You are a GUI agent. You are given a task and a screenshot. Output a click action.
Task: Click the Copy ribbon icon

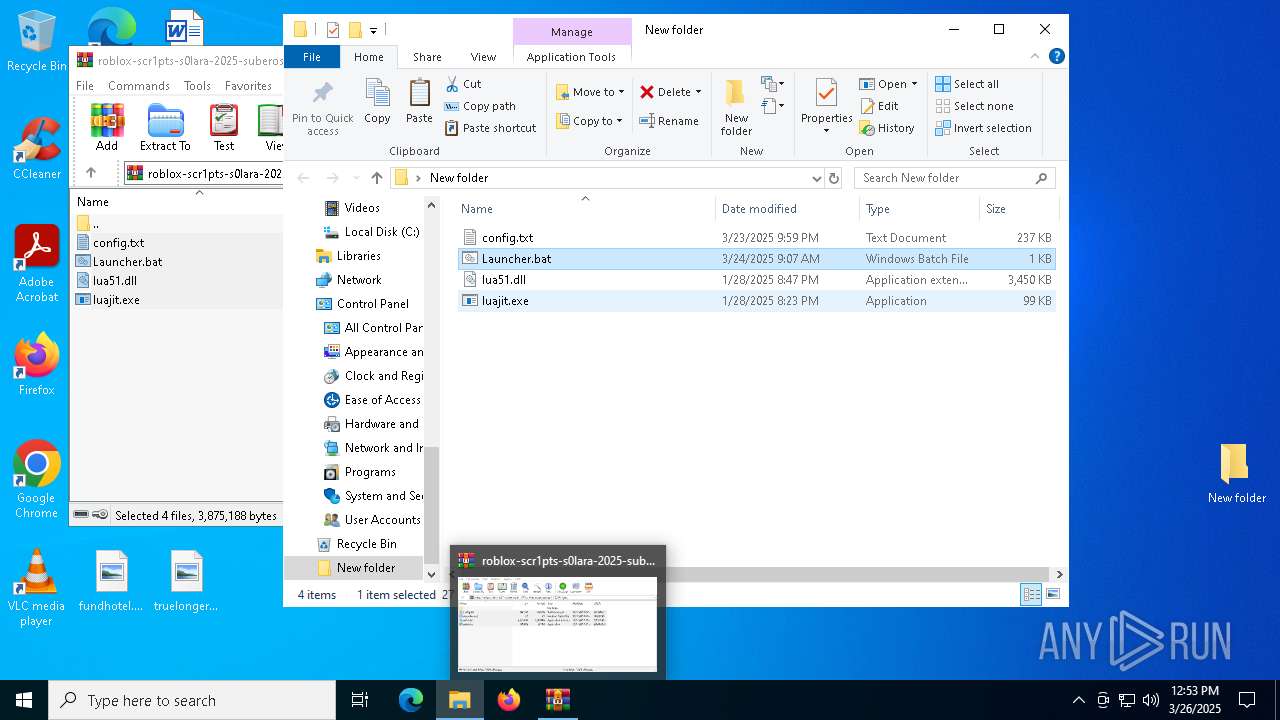click(x=377, y=102)
